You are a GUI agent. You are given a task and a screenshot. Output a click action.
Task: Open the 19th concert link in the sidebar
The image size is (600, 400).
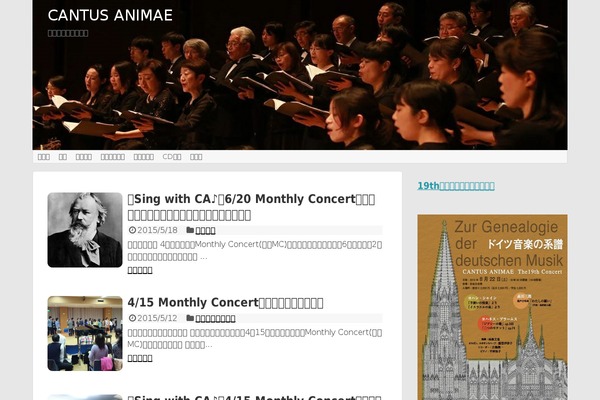point(456,186)
